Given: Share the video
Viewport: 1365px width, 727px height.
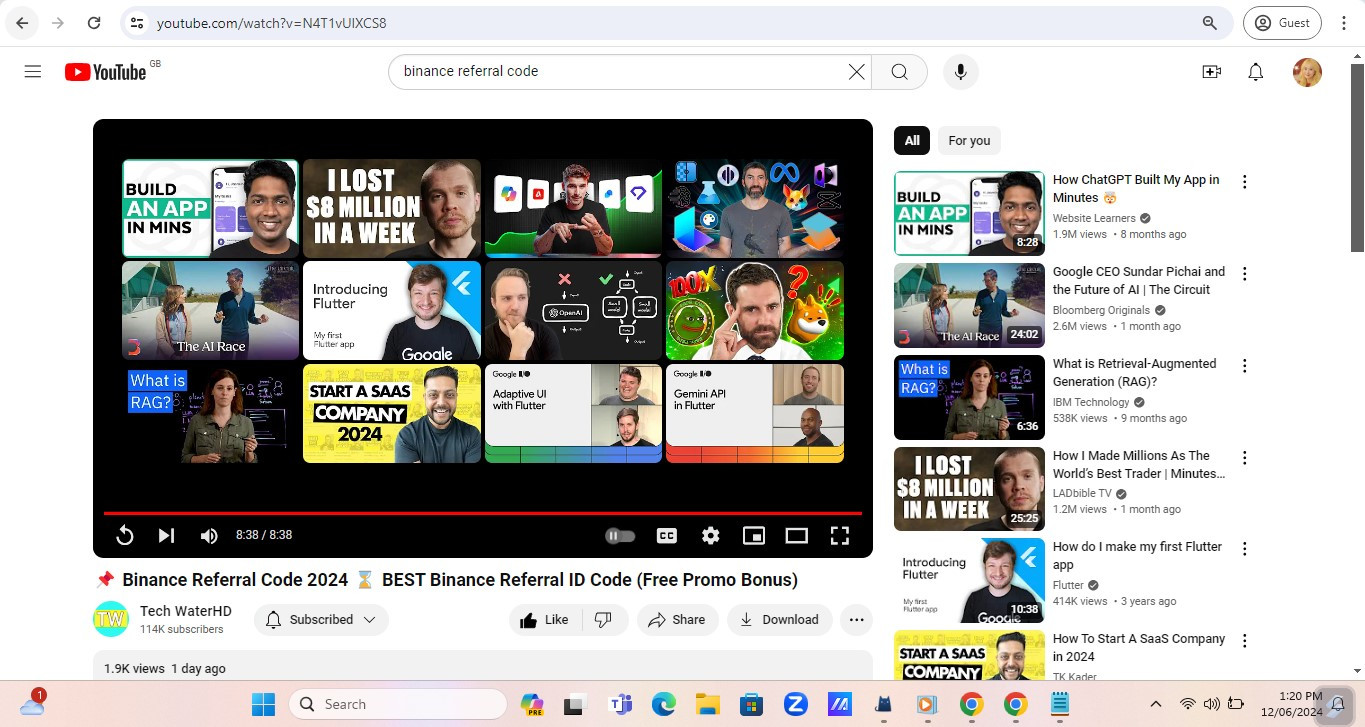Looking at the screenshot, I should 677,620.
